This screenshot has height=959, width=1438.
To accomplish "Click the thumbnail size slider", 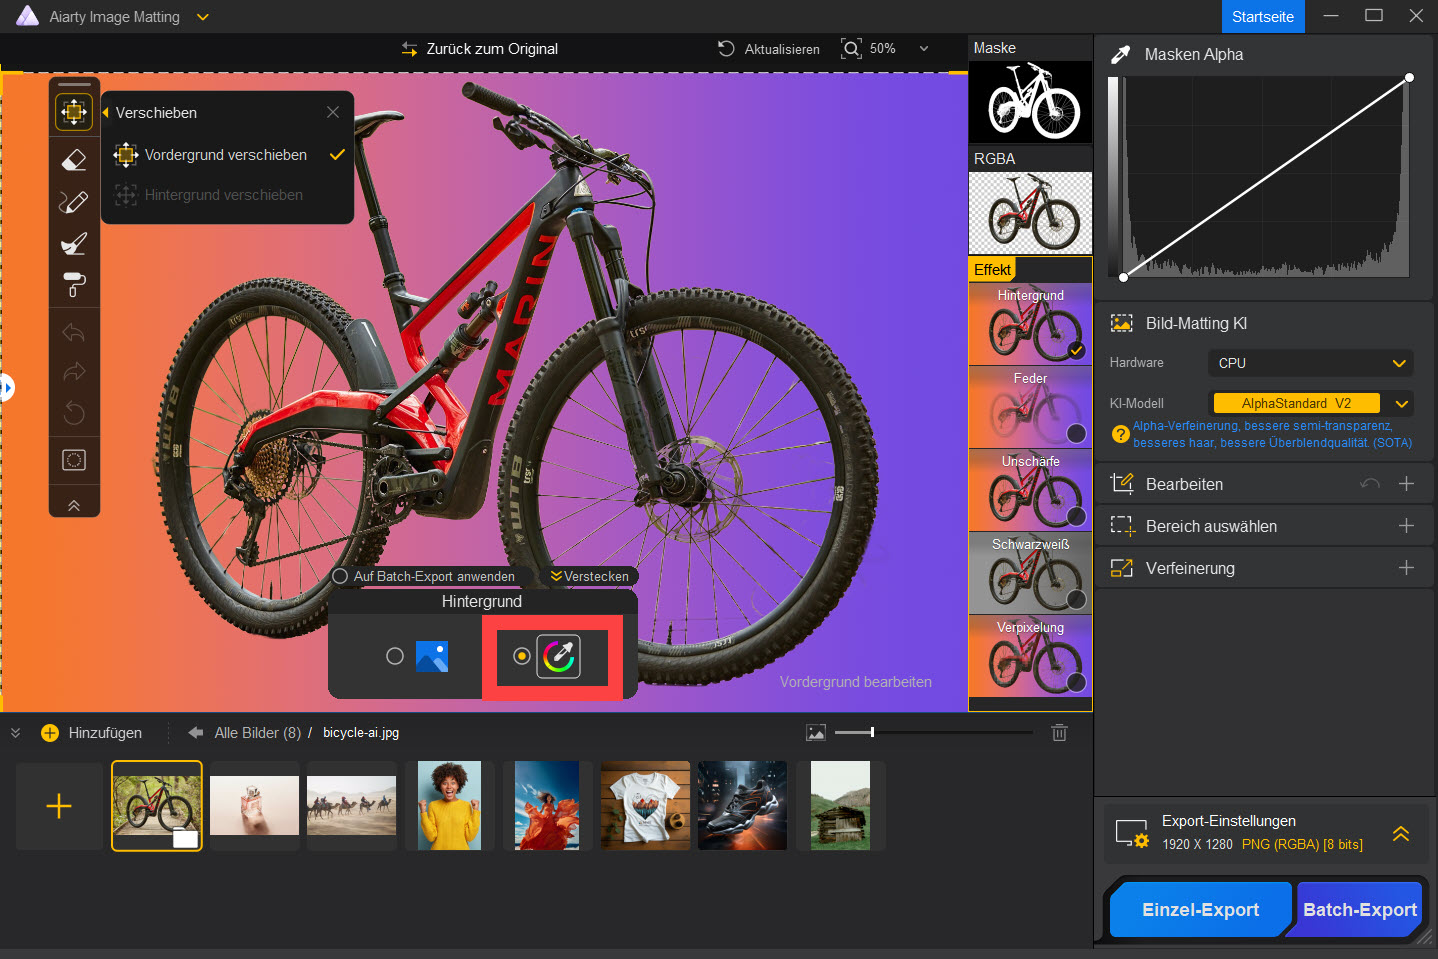I will point(934,733).
